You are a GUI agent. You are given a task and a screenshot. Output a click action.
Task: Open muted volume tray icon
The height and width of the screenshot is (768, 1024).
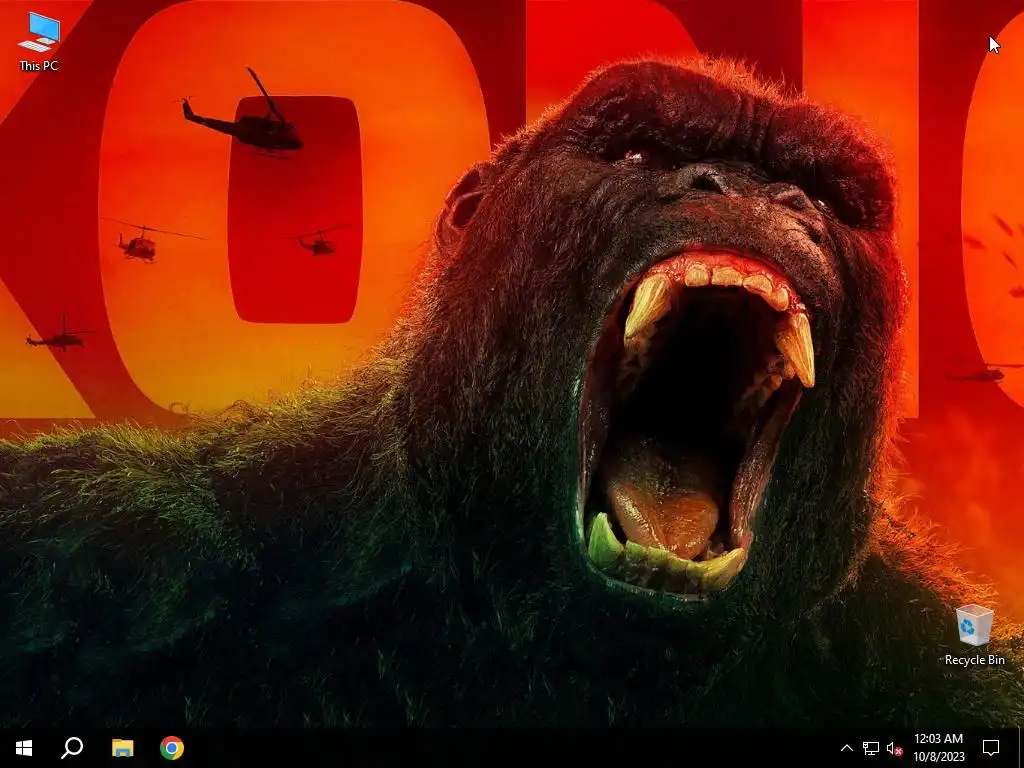pyautogui.click(x=895, y=748)
